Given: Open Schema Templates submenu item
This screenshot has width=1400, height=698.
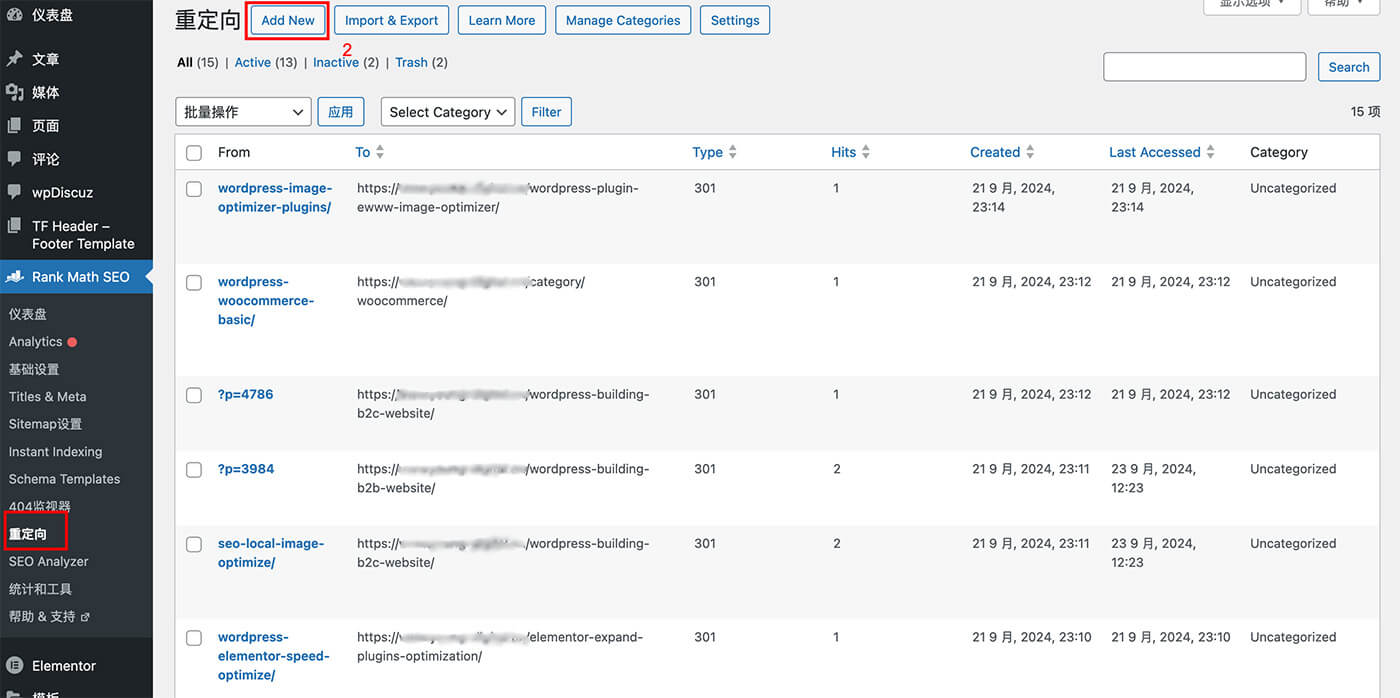Looking at the screenshot, I should click(x=64, y=479).
